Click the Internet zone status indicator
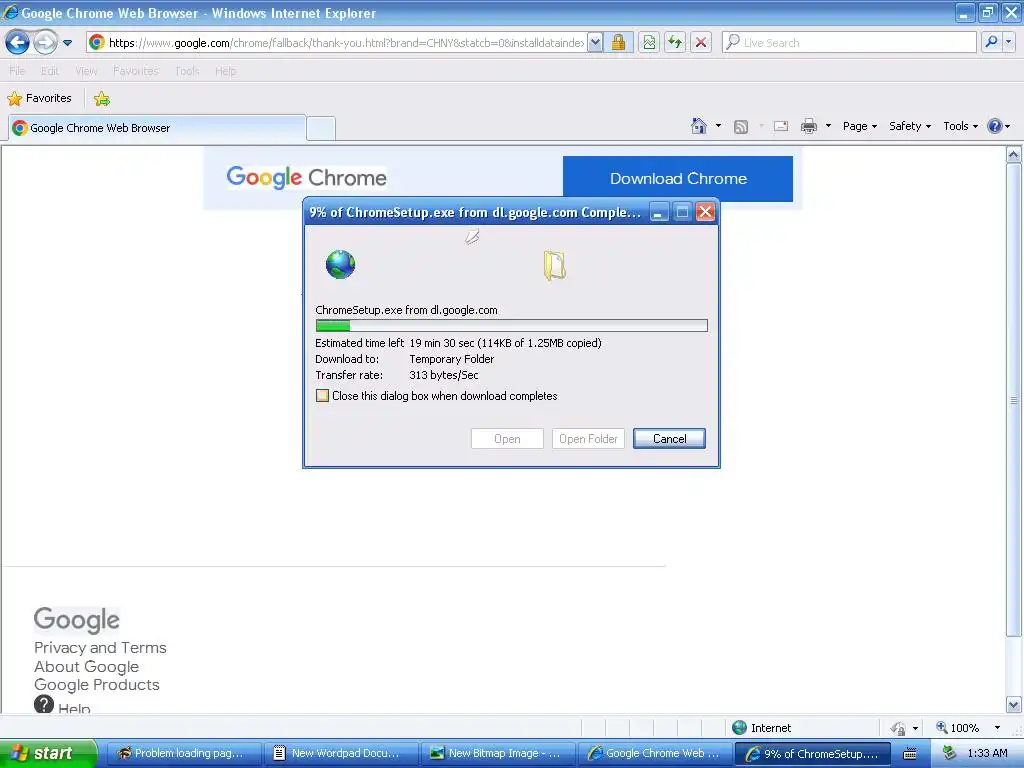Viewport: 1024px width, 768px height. pos(761,728)
